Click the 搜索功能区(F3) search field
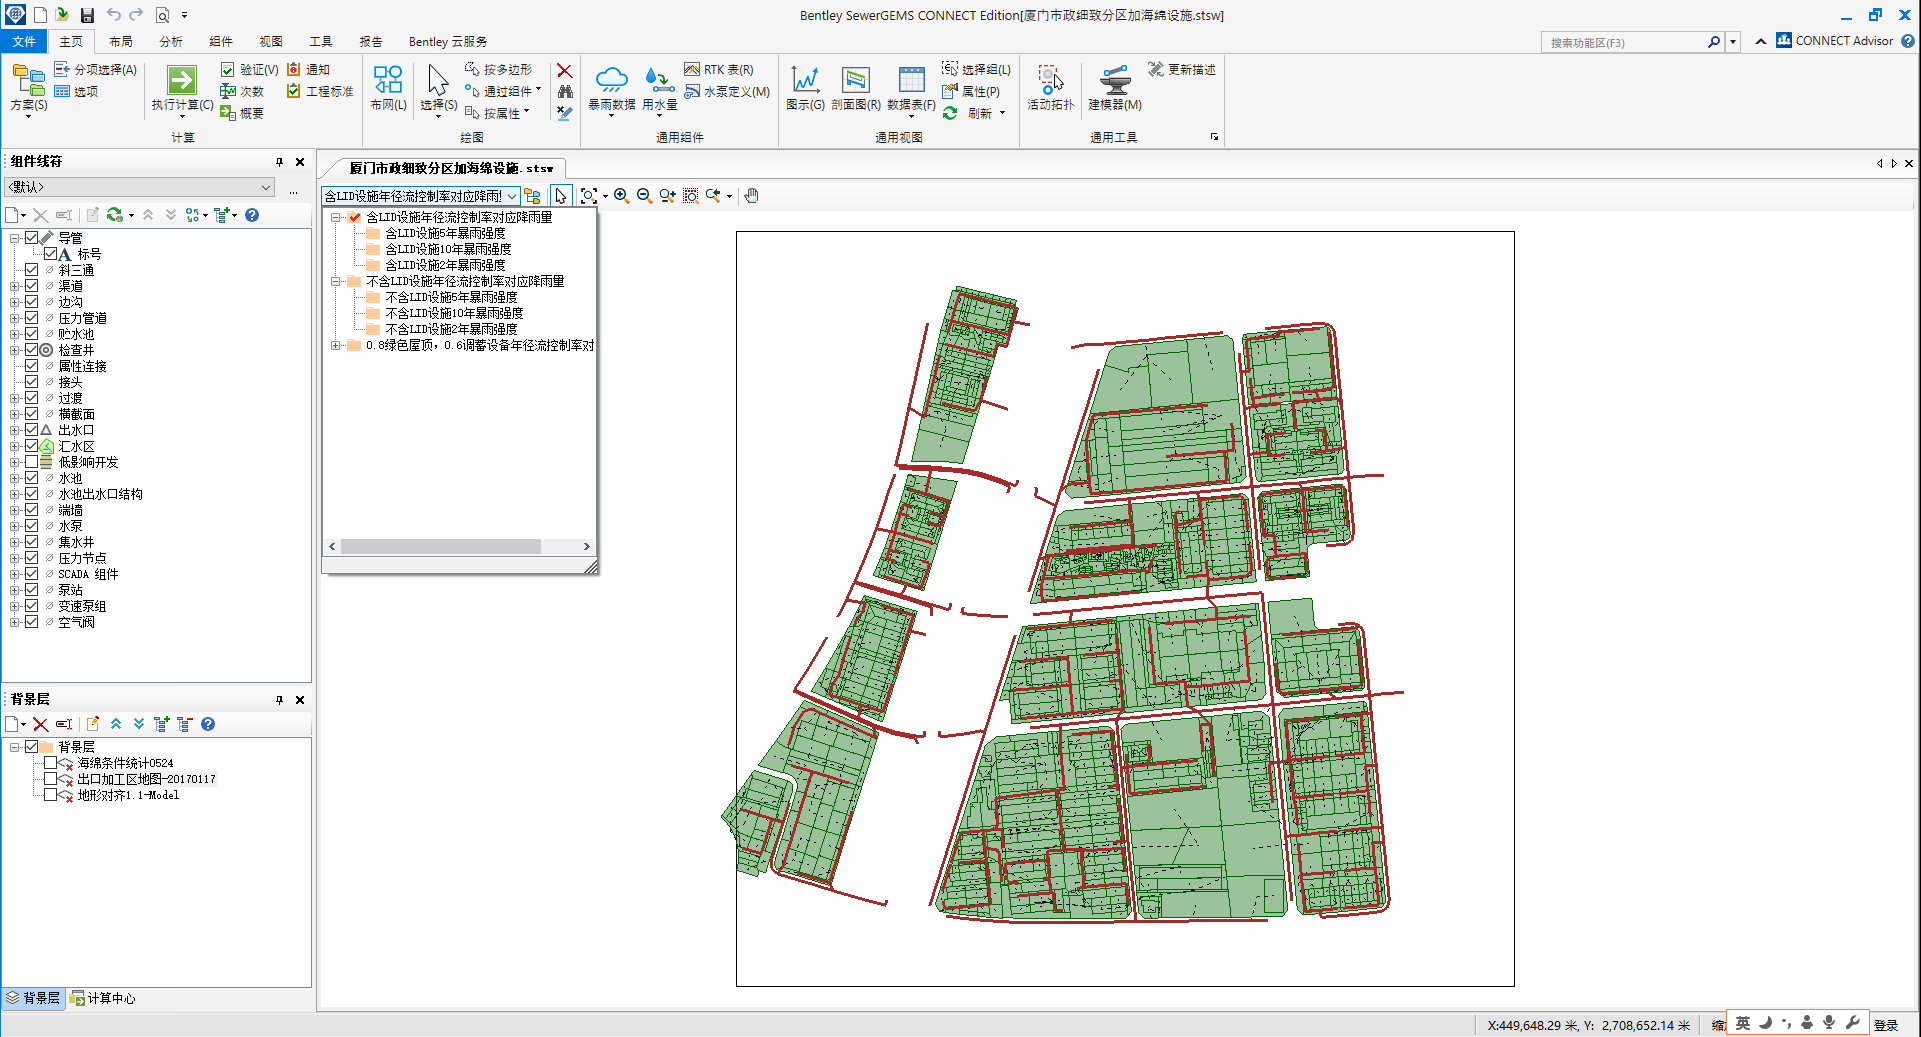 [1623, 42]
